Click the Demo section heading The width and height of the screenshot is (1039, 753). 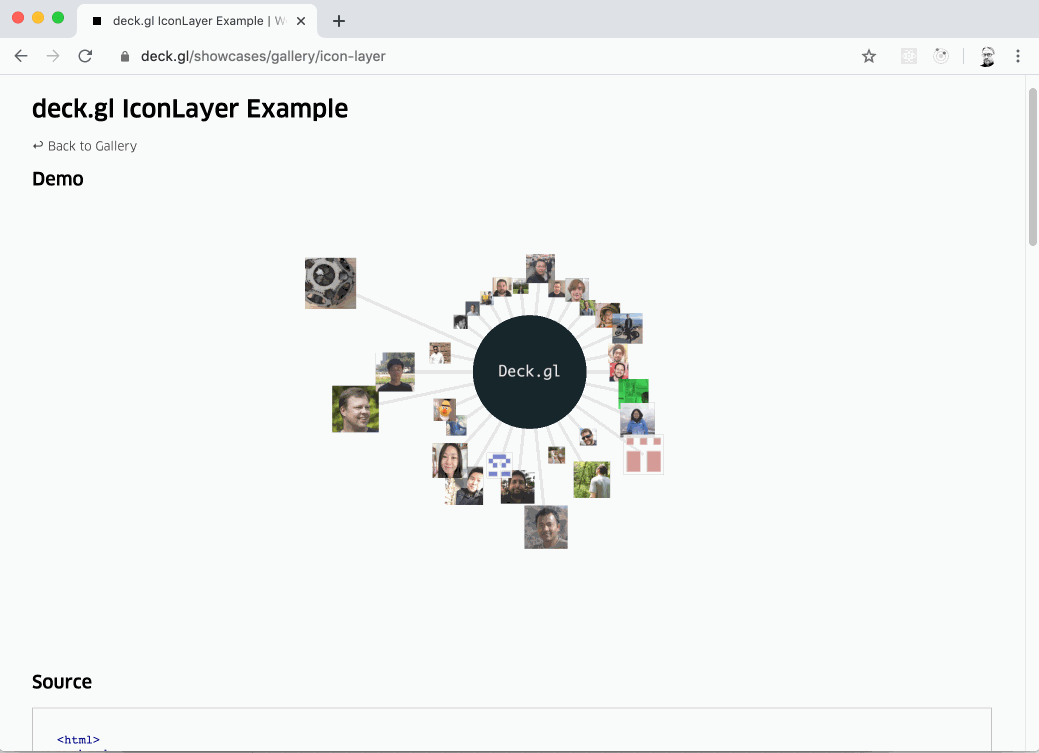pos(58,179)
